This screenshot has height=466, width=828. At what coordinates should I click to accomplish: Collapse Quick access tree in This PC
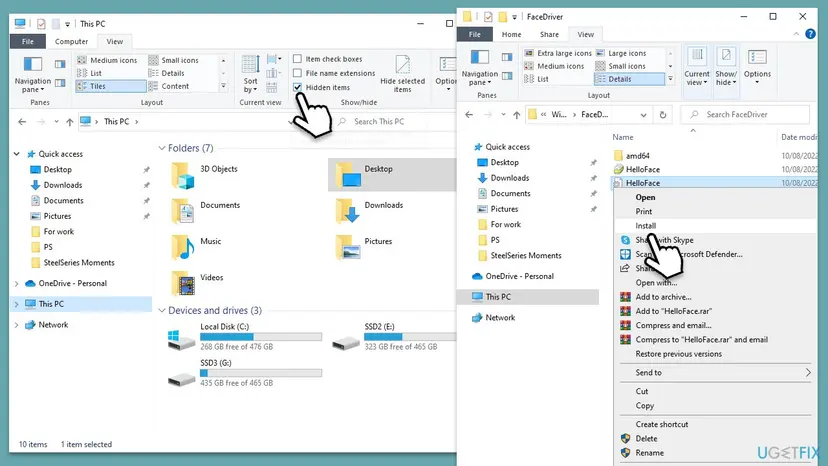(x=17, y=154)
